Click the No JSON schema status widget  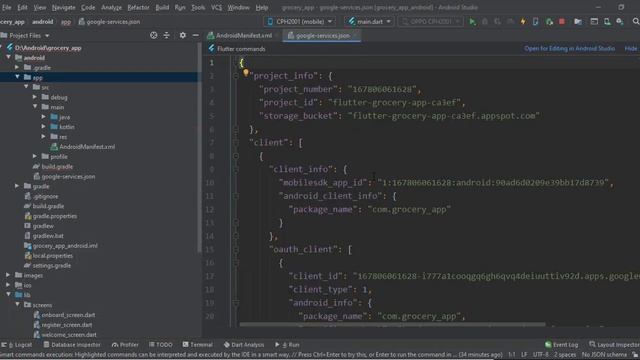point(604,355)
